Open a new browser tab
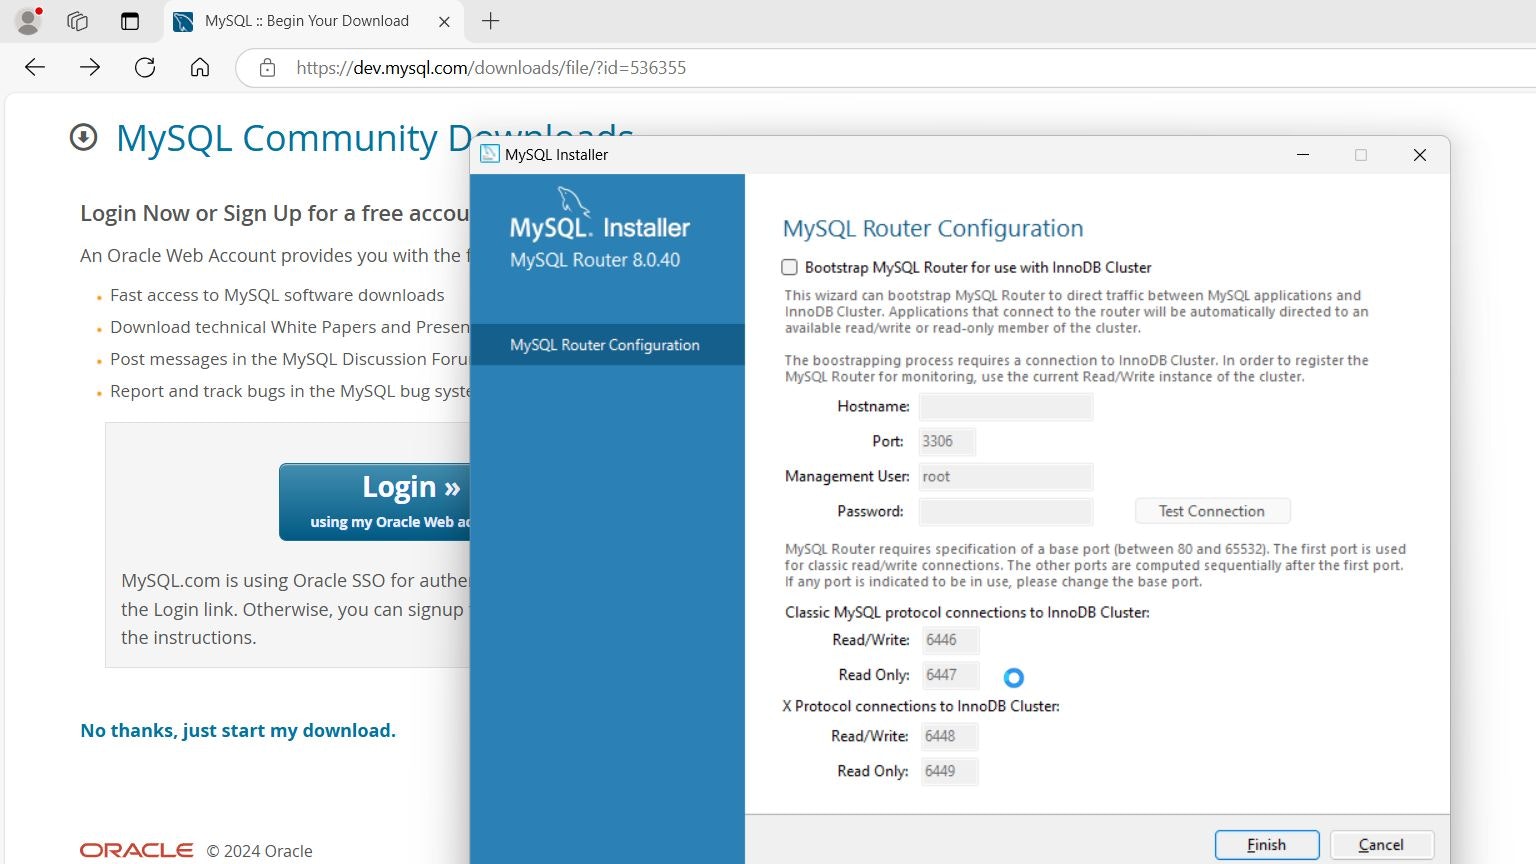 (490, 21)
